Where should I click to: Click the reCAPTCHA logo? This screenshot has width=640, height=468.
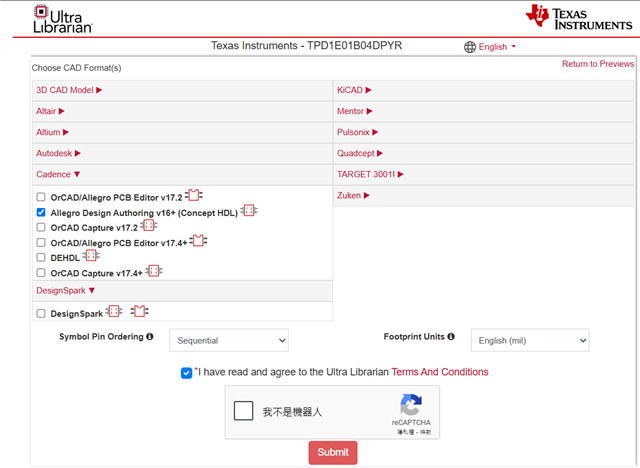411,404
